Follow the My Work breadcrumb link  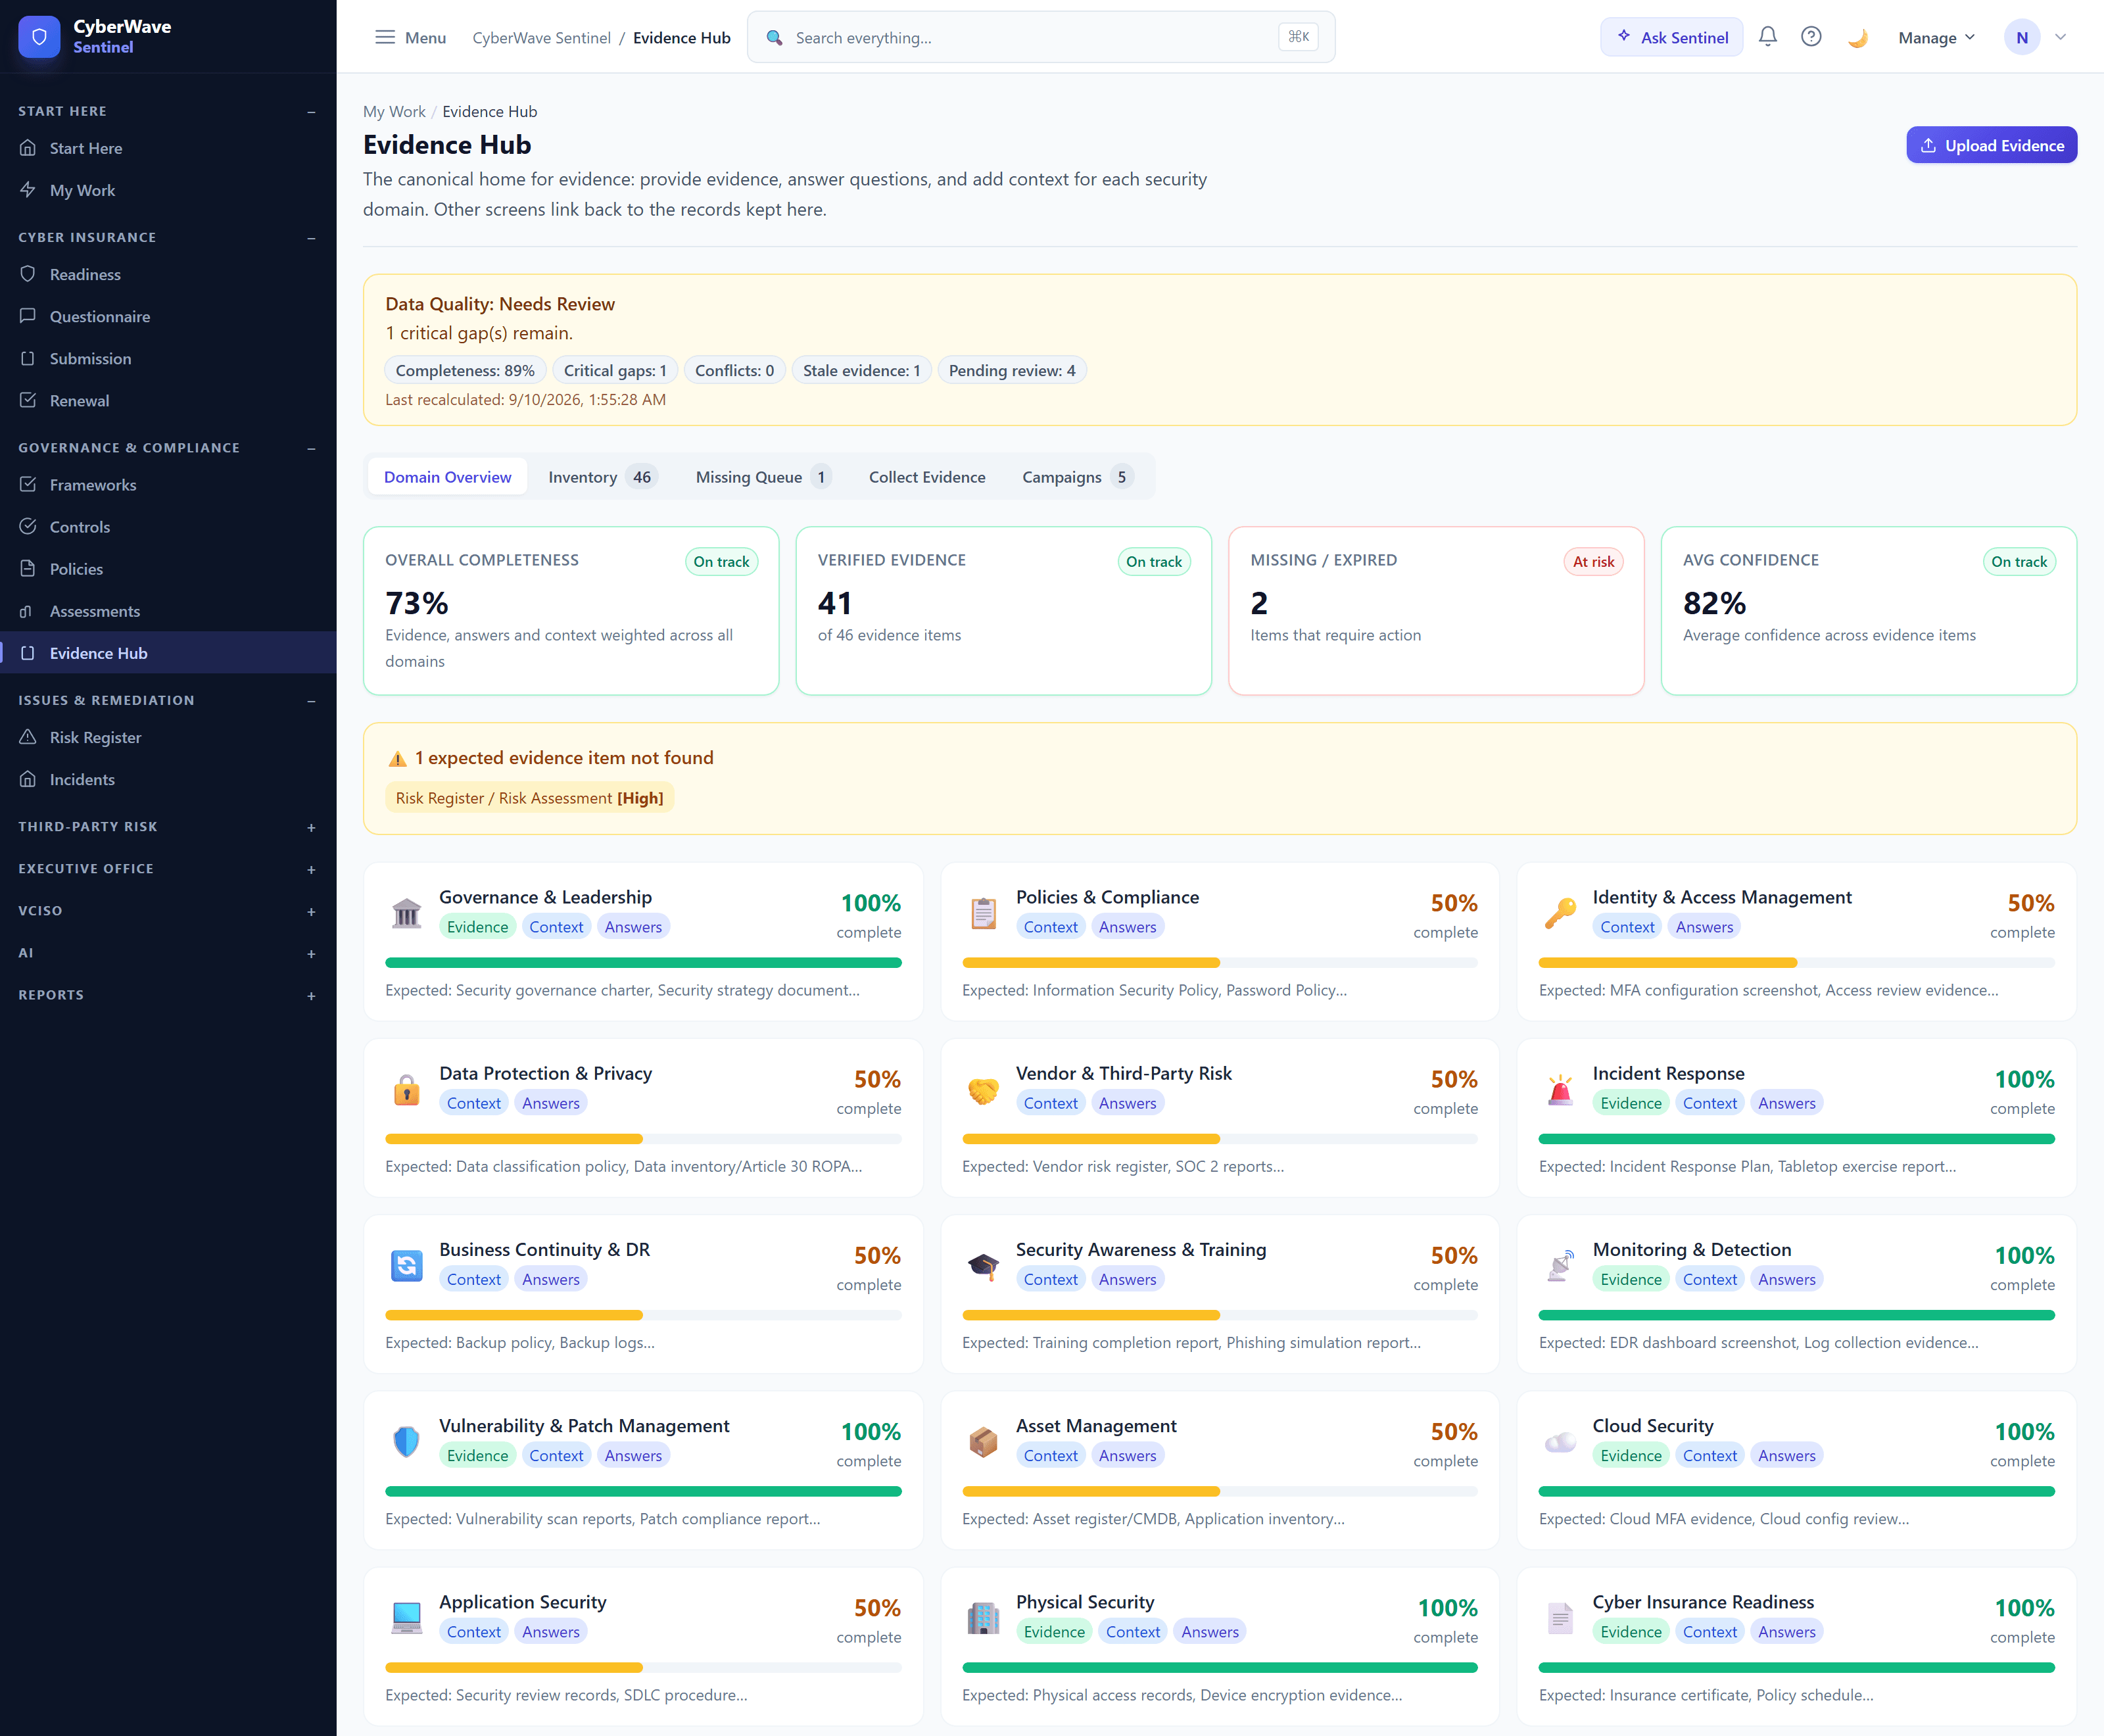click(x=394, y=111)
